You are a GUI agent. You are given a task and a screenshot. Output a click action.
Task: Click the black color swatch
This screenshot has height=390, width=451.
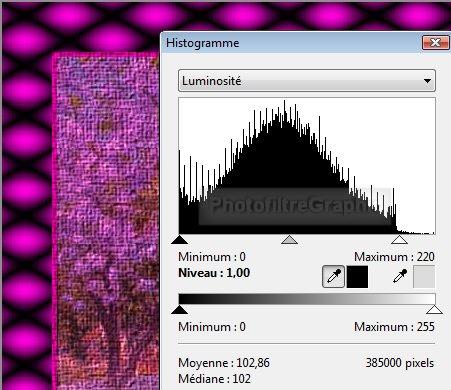point(357,277)
